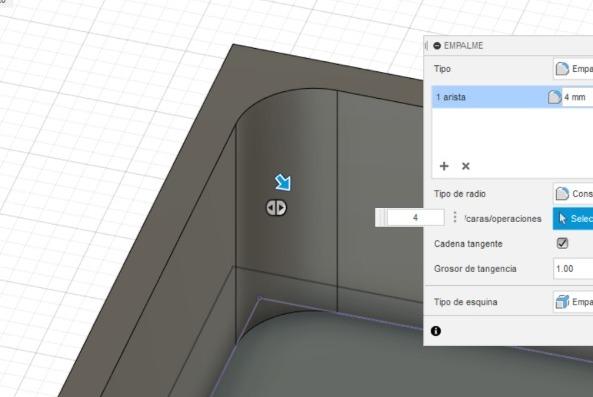Click the 4 mm radius field in the arista row
Viewport: 593px width, 397px height.
[577, 97]
